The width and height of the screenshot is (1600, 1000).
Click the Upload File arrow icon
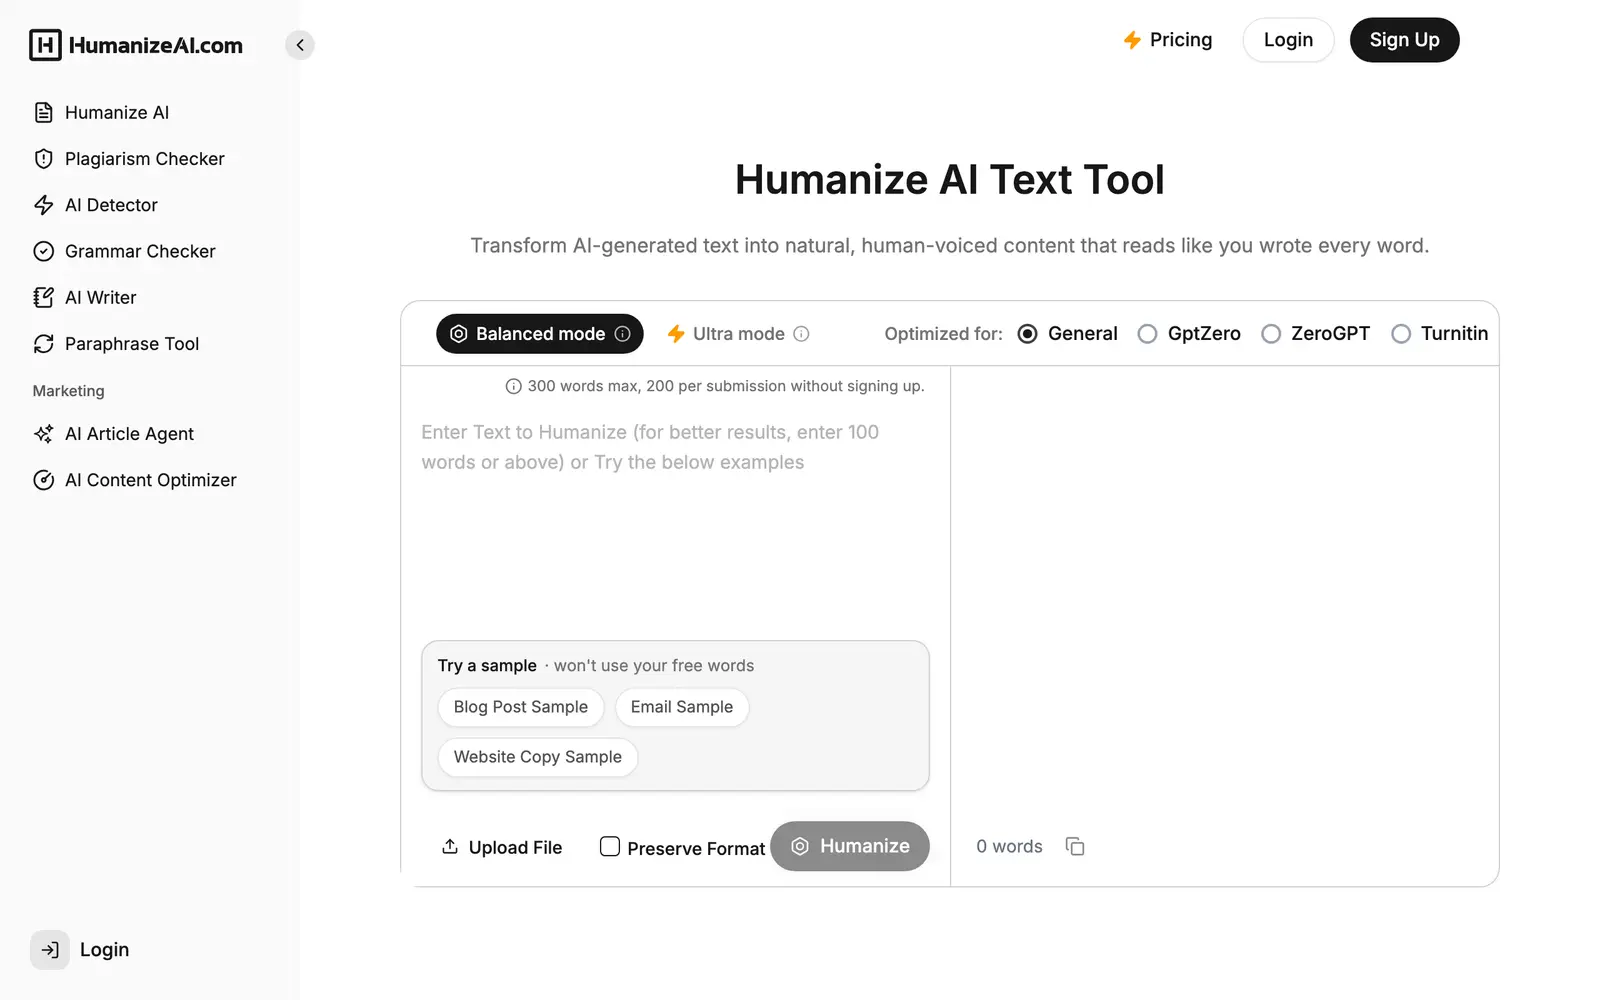coord(450,847)
